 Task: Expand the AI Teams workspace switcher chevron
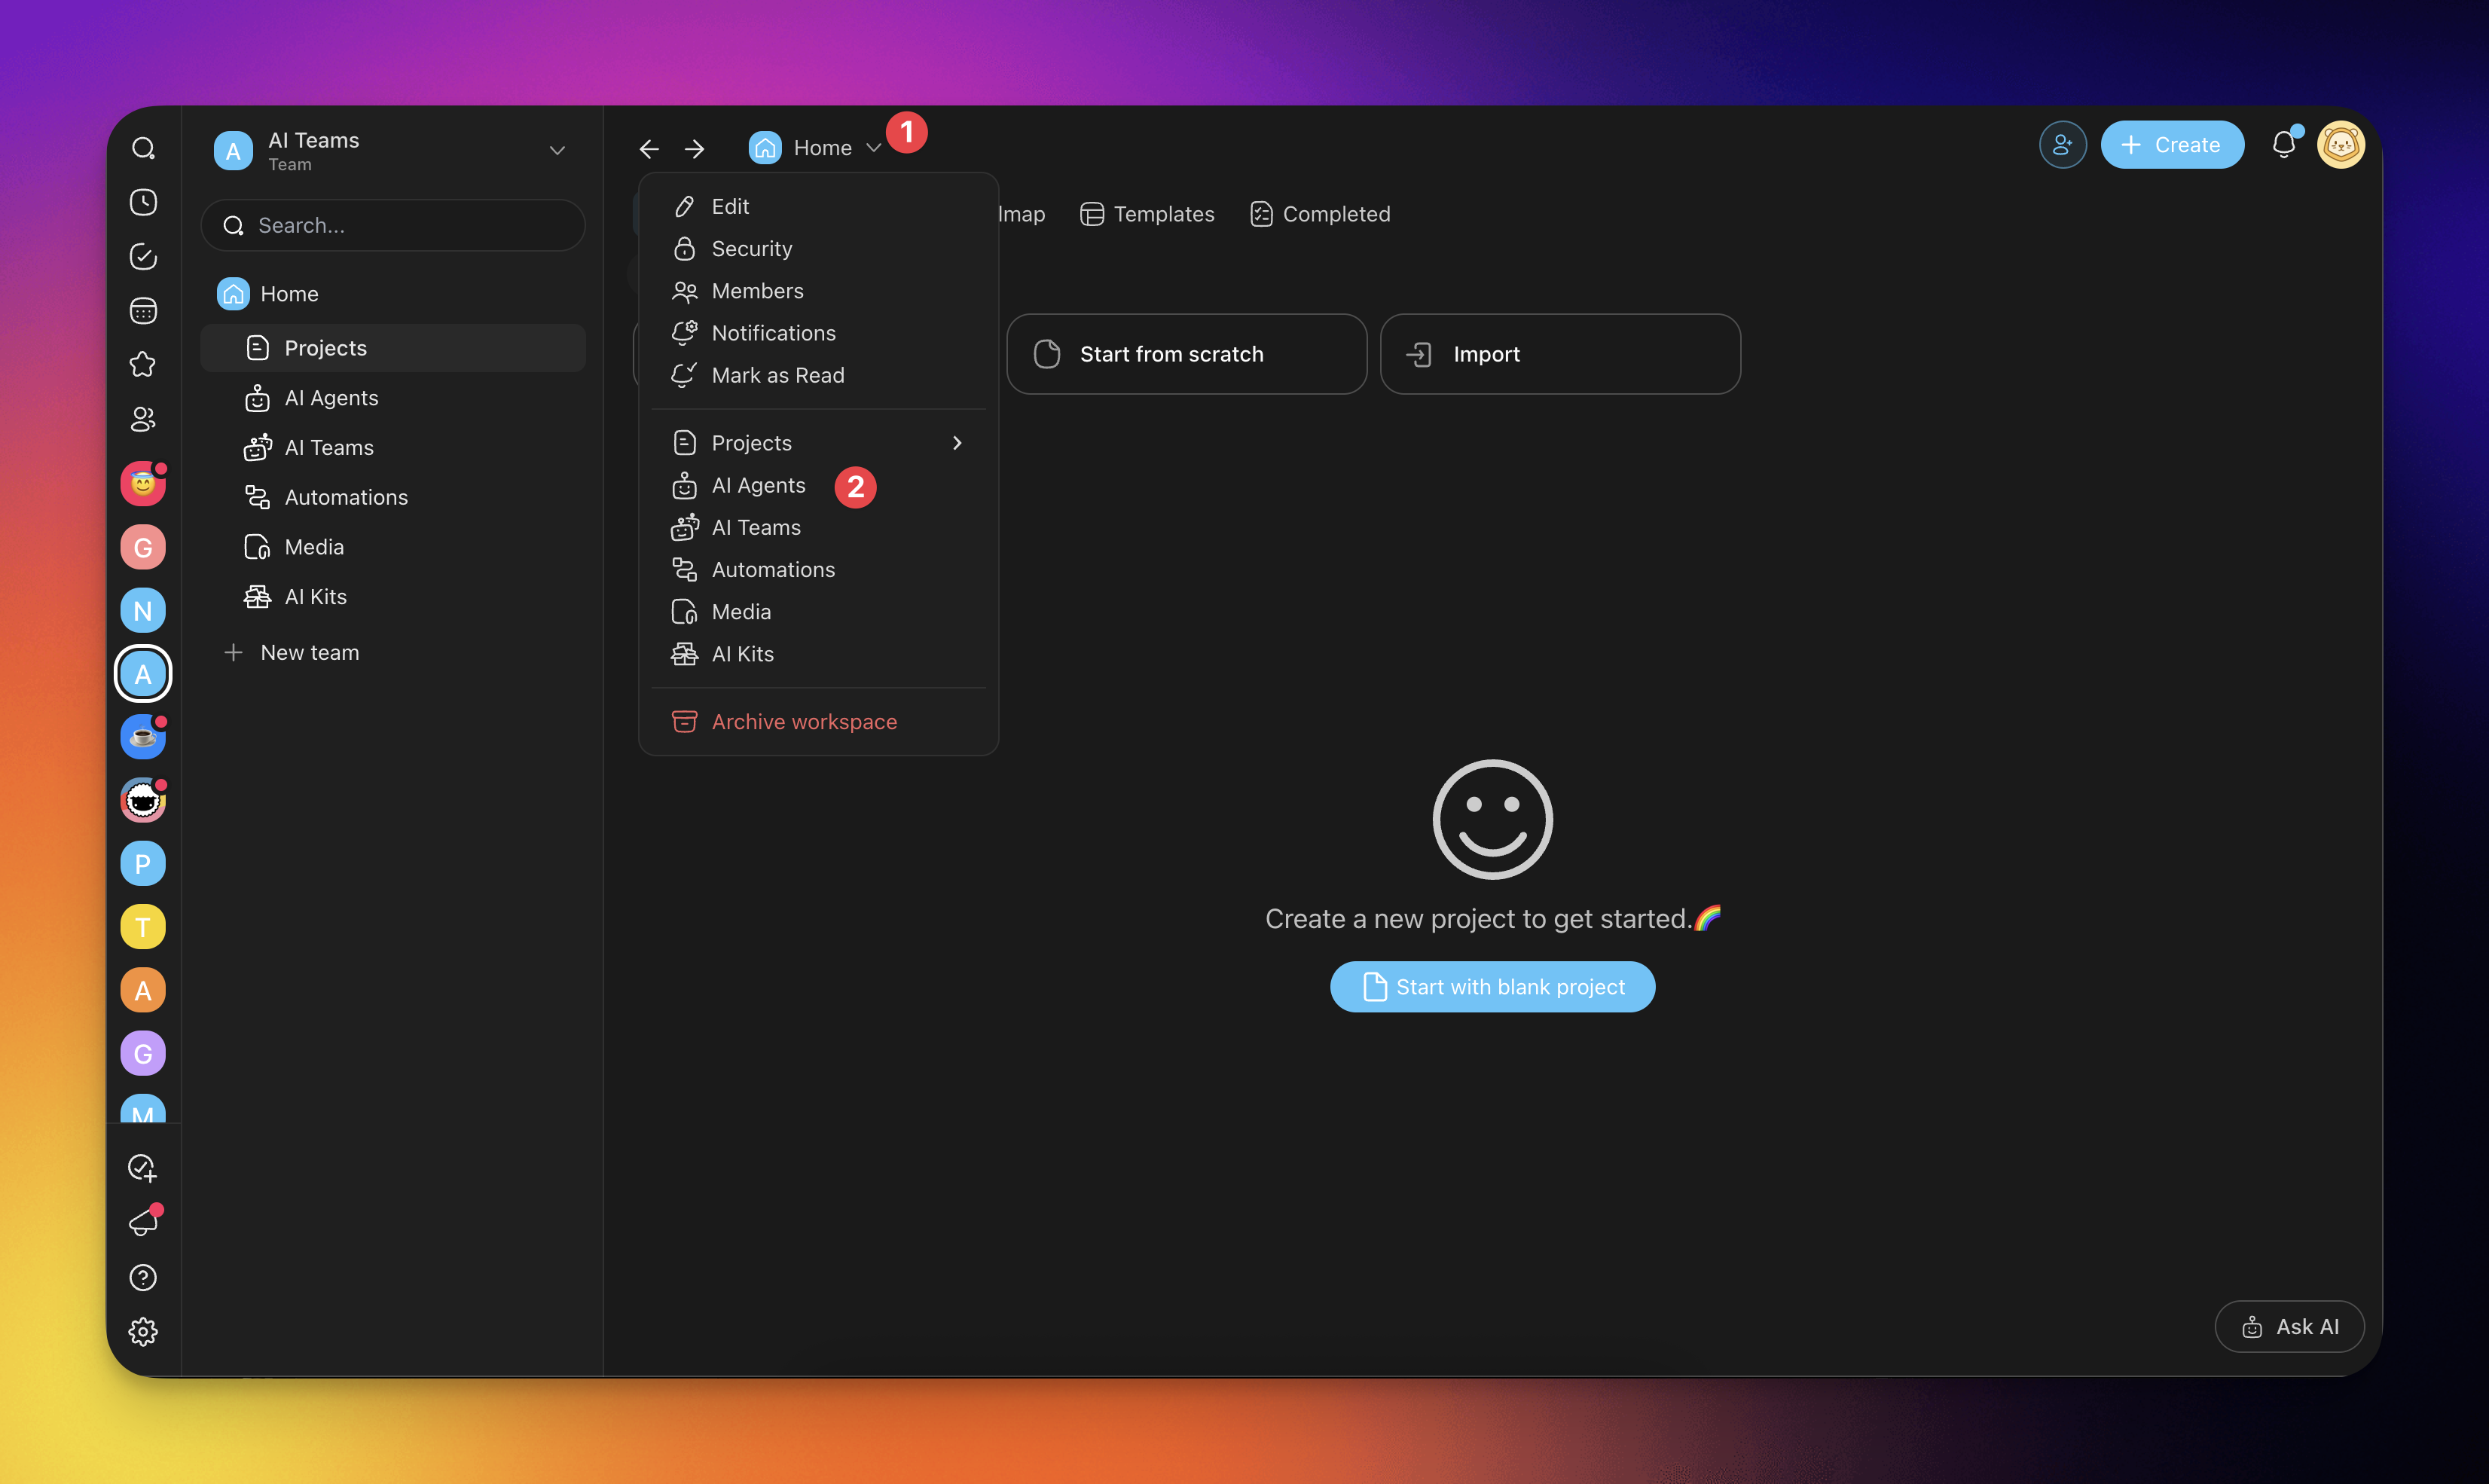click(x=557, y=151)
